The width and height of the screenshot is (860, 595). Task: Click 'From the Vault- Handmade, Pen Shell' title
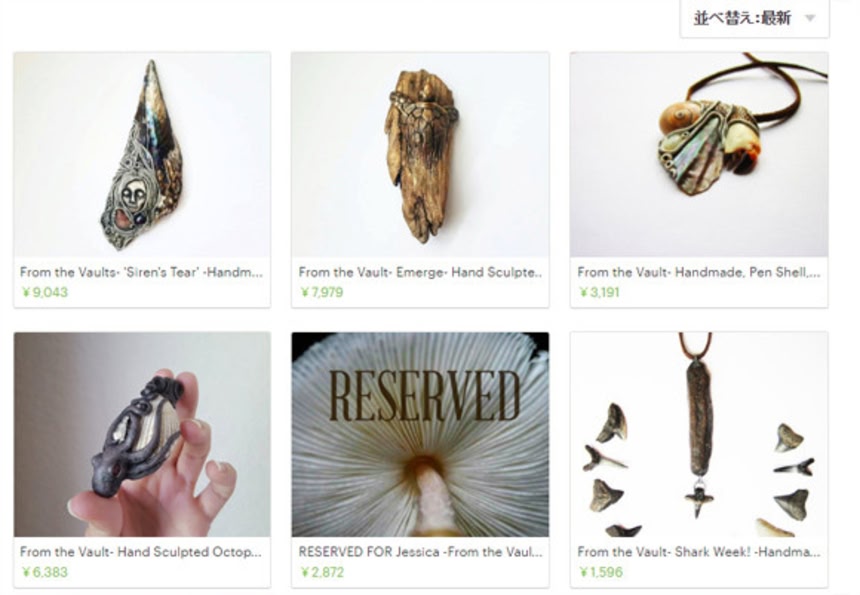click(699, 272)
